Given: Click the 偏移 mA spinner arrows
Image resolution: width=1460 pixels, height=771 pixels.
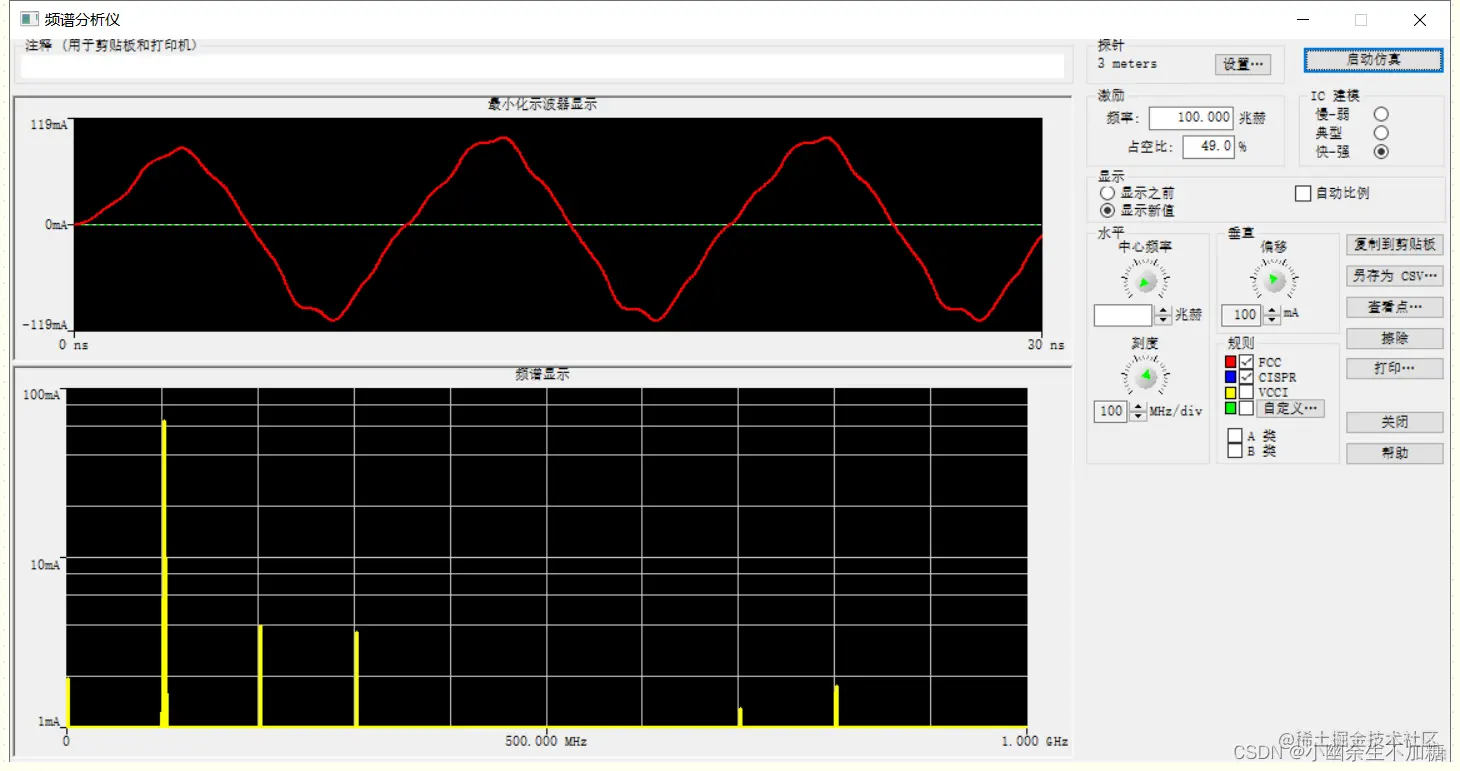Looking at the screenshot, I should click(x=1271, y=315).
